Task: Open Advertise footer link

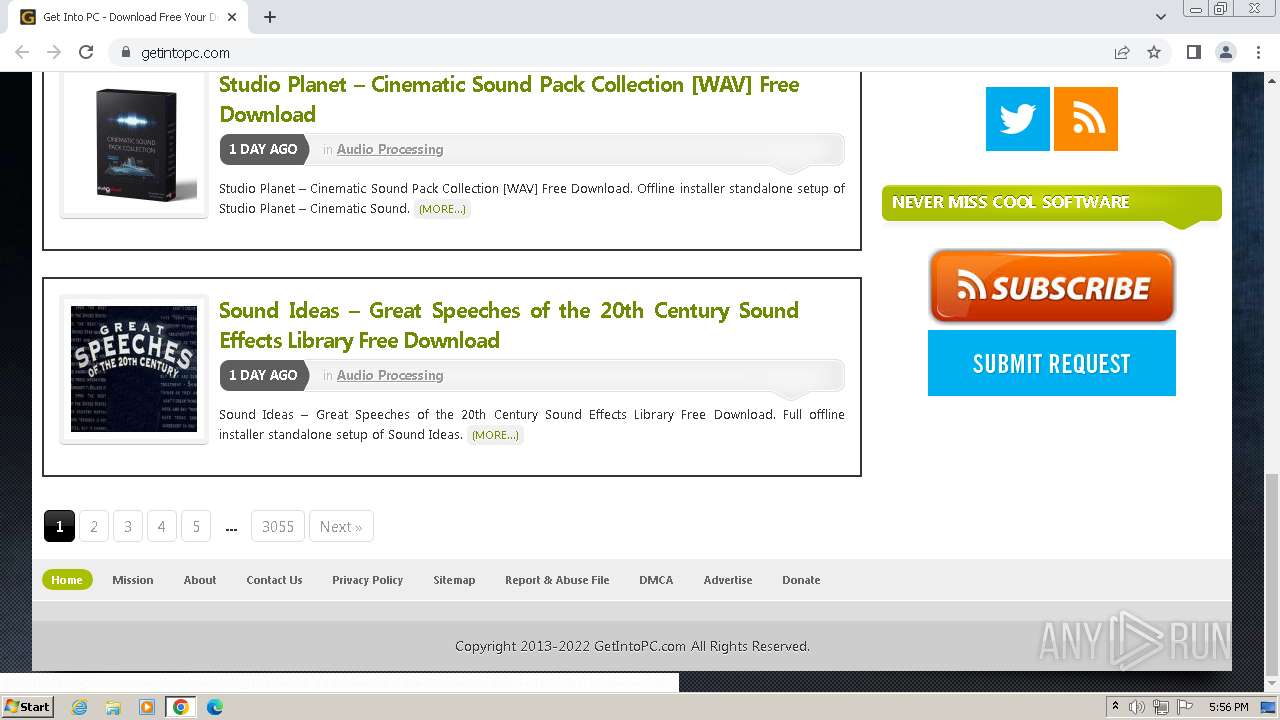Action: [x=728, y=580]
